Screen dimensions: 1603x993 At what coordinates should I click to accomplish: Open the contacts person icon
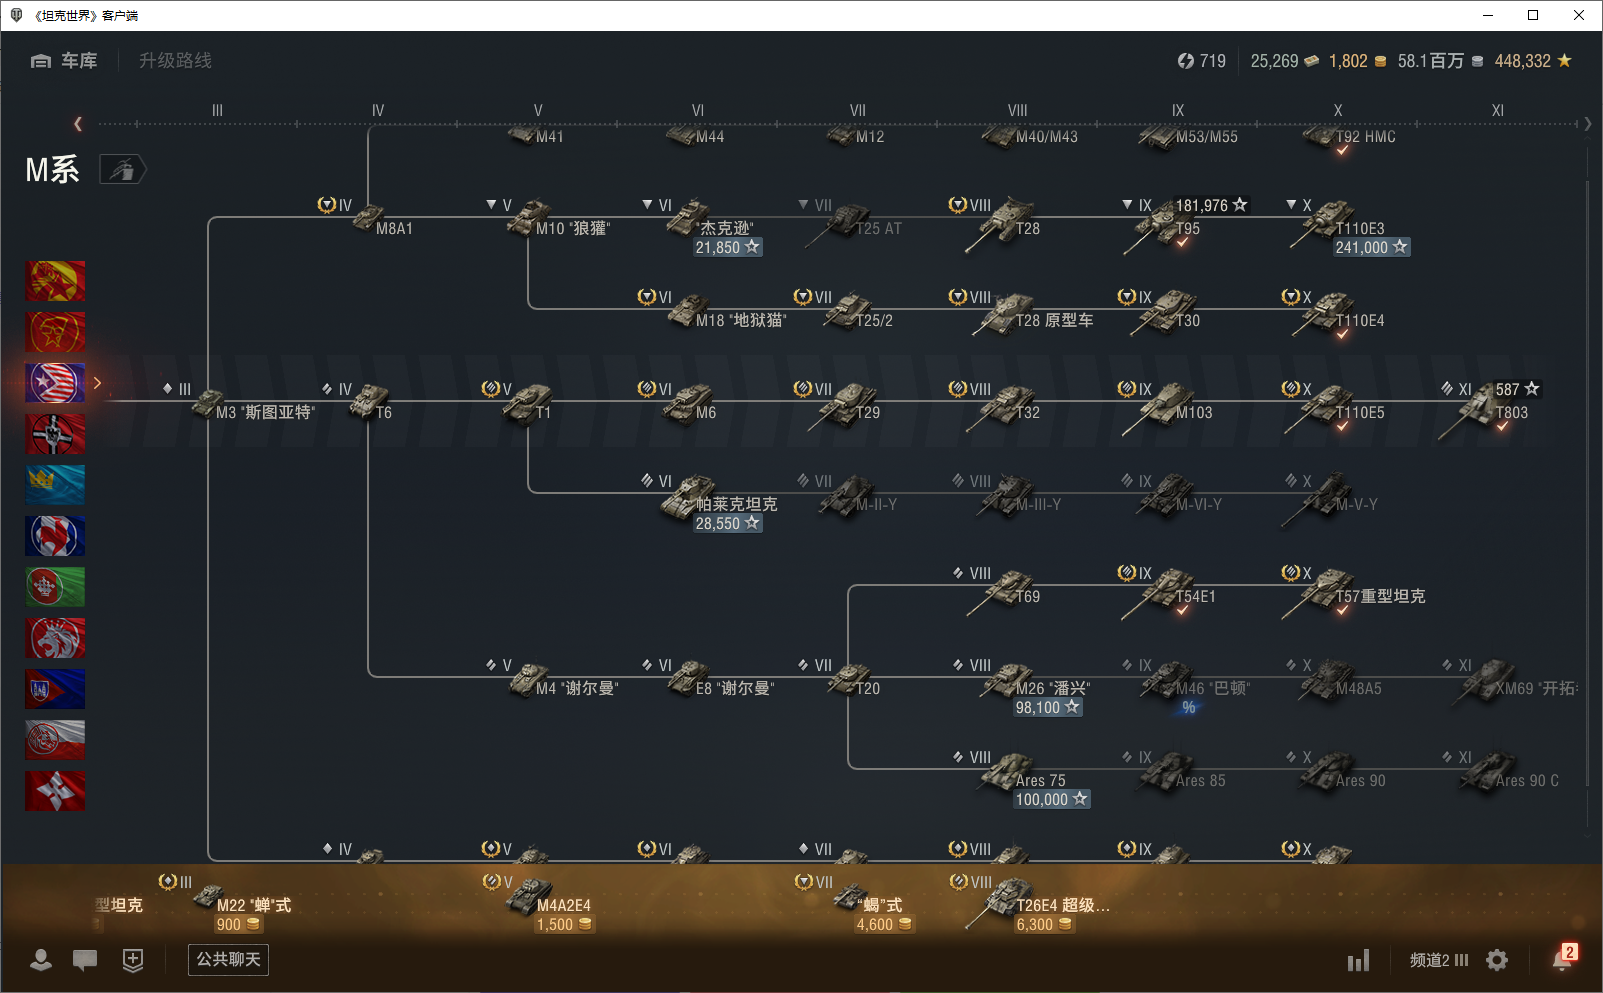click(41, 960)
